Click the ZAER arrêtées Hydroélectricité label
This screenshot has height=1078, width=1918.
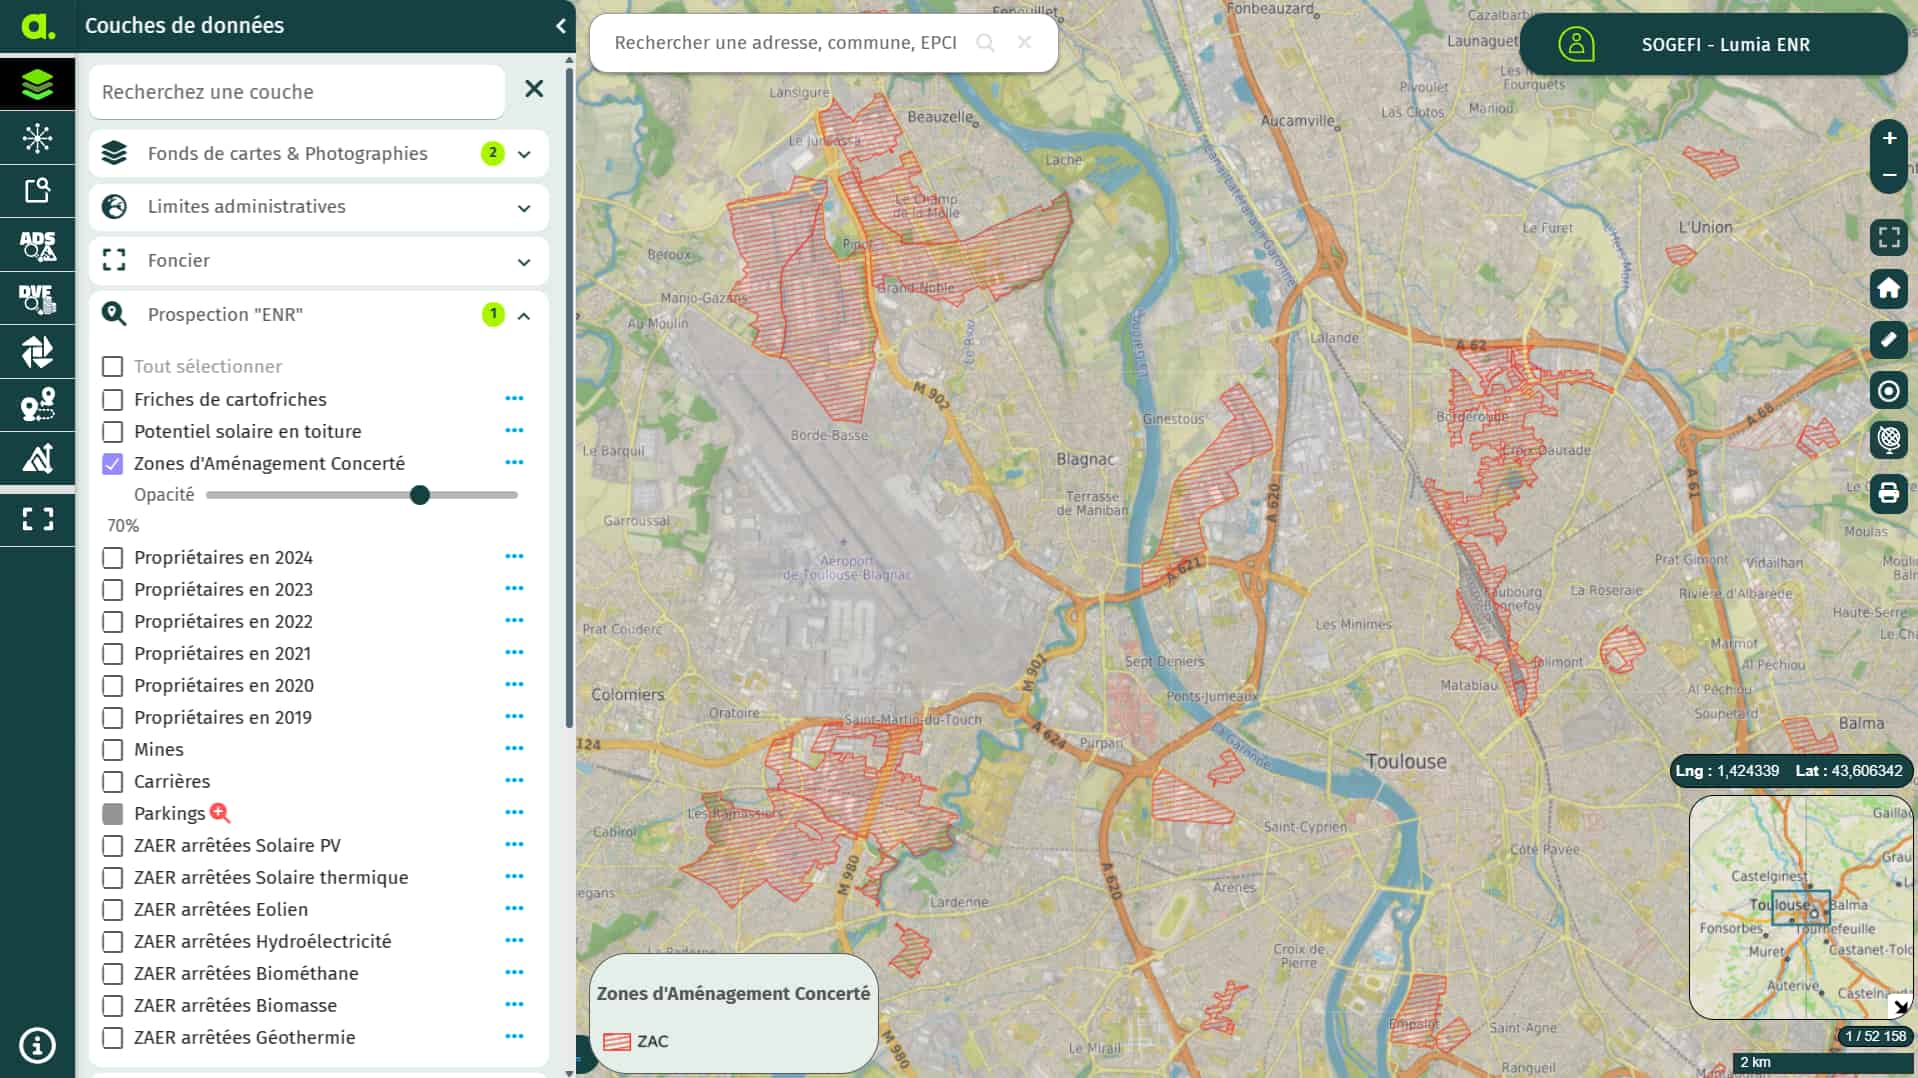[262, 942]
